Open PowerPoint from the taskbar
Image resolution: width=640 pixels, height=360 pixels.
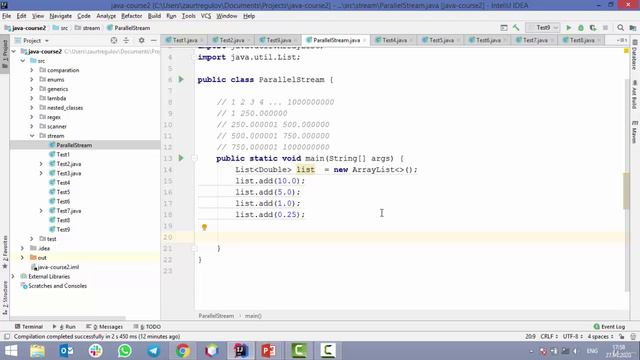click(269, 351)
